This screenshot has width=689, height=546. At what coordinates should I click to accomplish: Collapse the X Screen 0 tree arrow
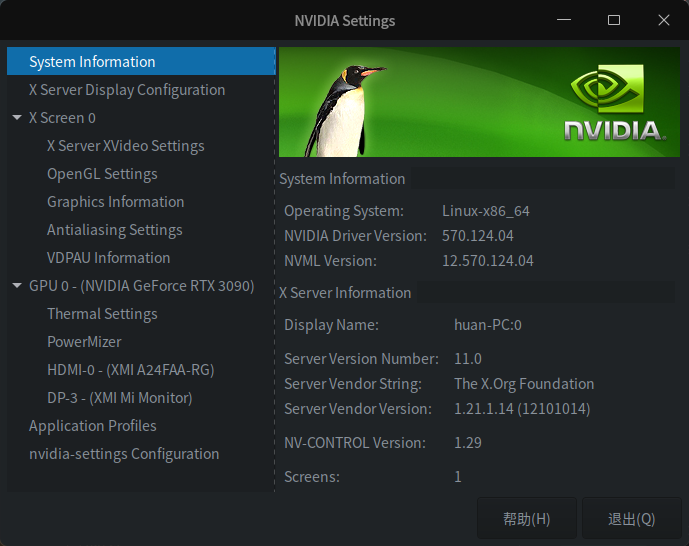(x=17, y=118)
